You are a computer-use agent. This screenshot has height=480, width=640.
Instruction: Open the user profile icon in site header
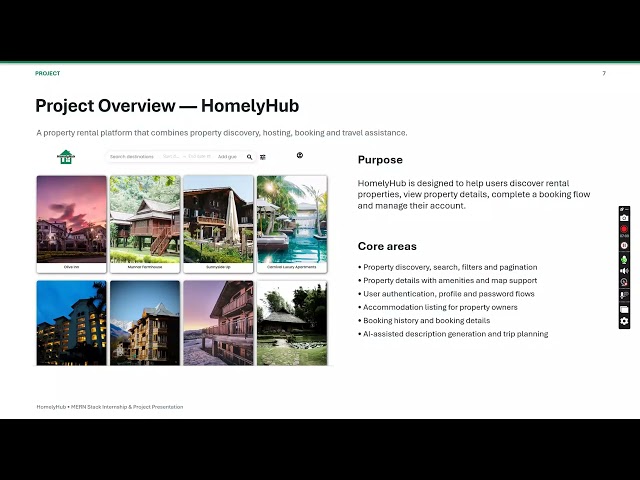pyautogui.click(x=300, y=155)
